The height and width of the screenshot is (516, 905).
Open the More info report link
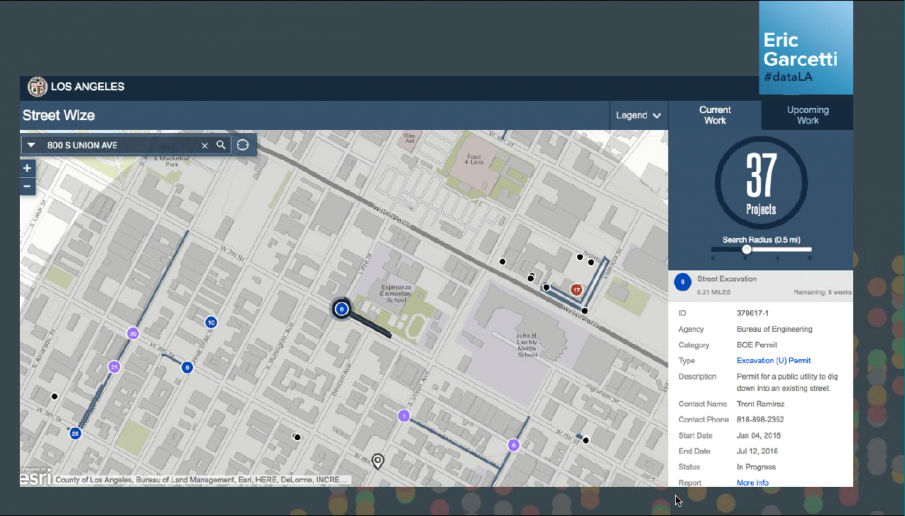[x=752, y=483]
